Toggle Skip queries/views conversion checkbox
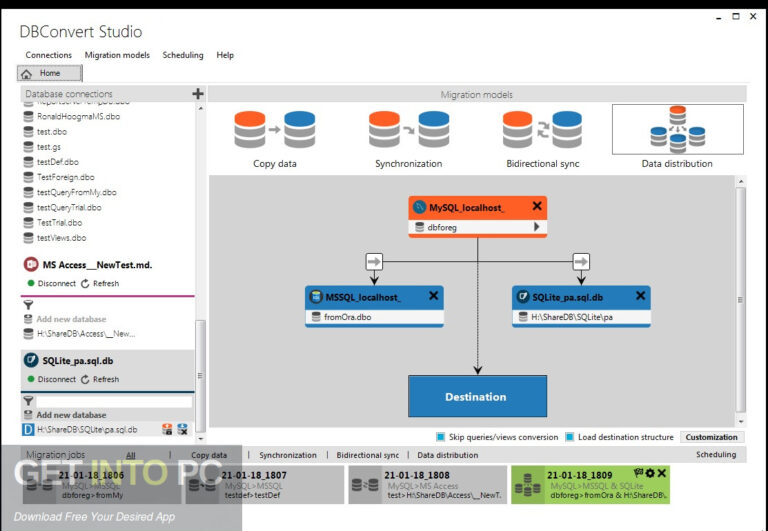Image resolution: width=768 pixels, height=531 pixels. click(x=441, y=437)
